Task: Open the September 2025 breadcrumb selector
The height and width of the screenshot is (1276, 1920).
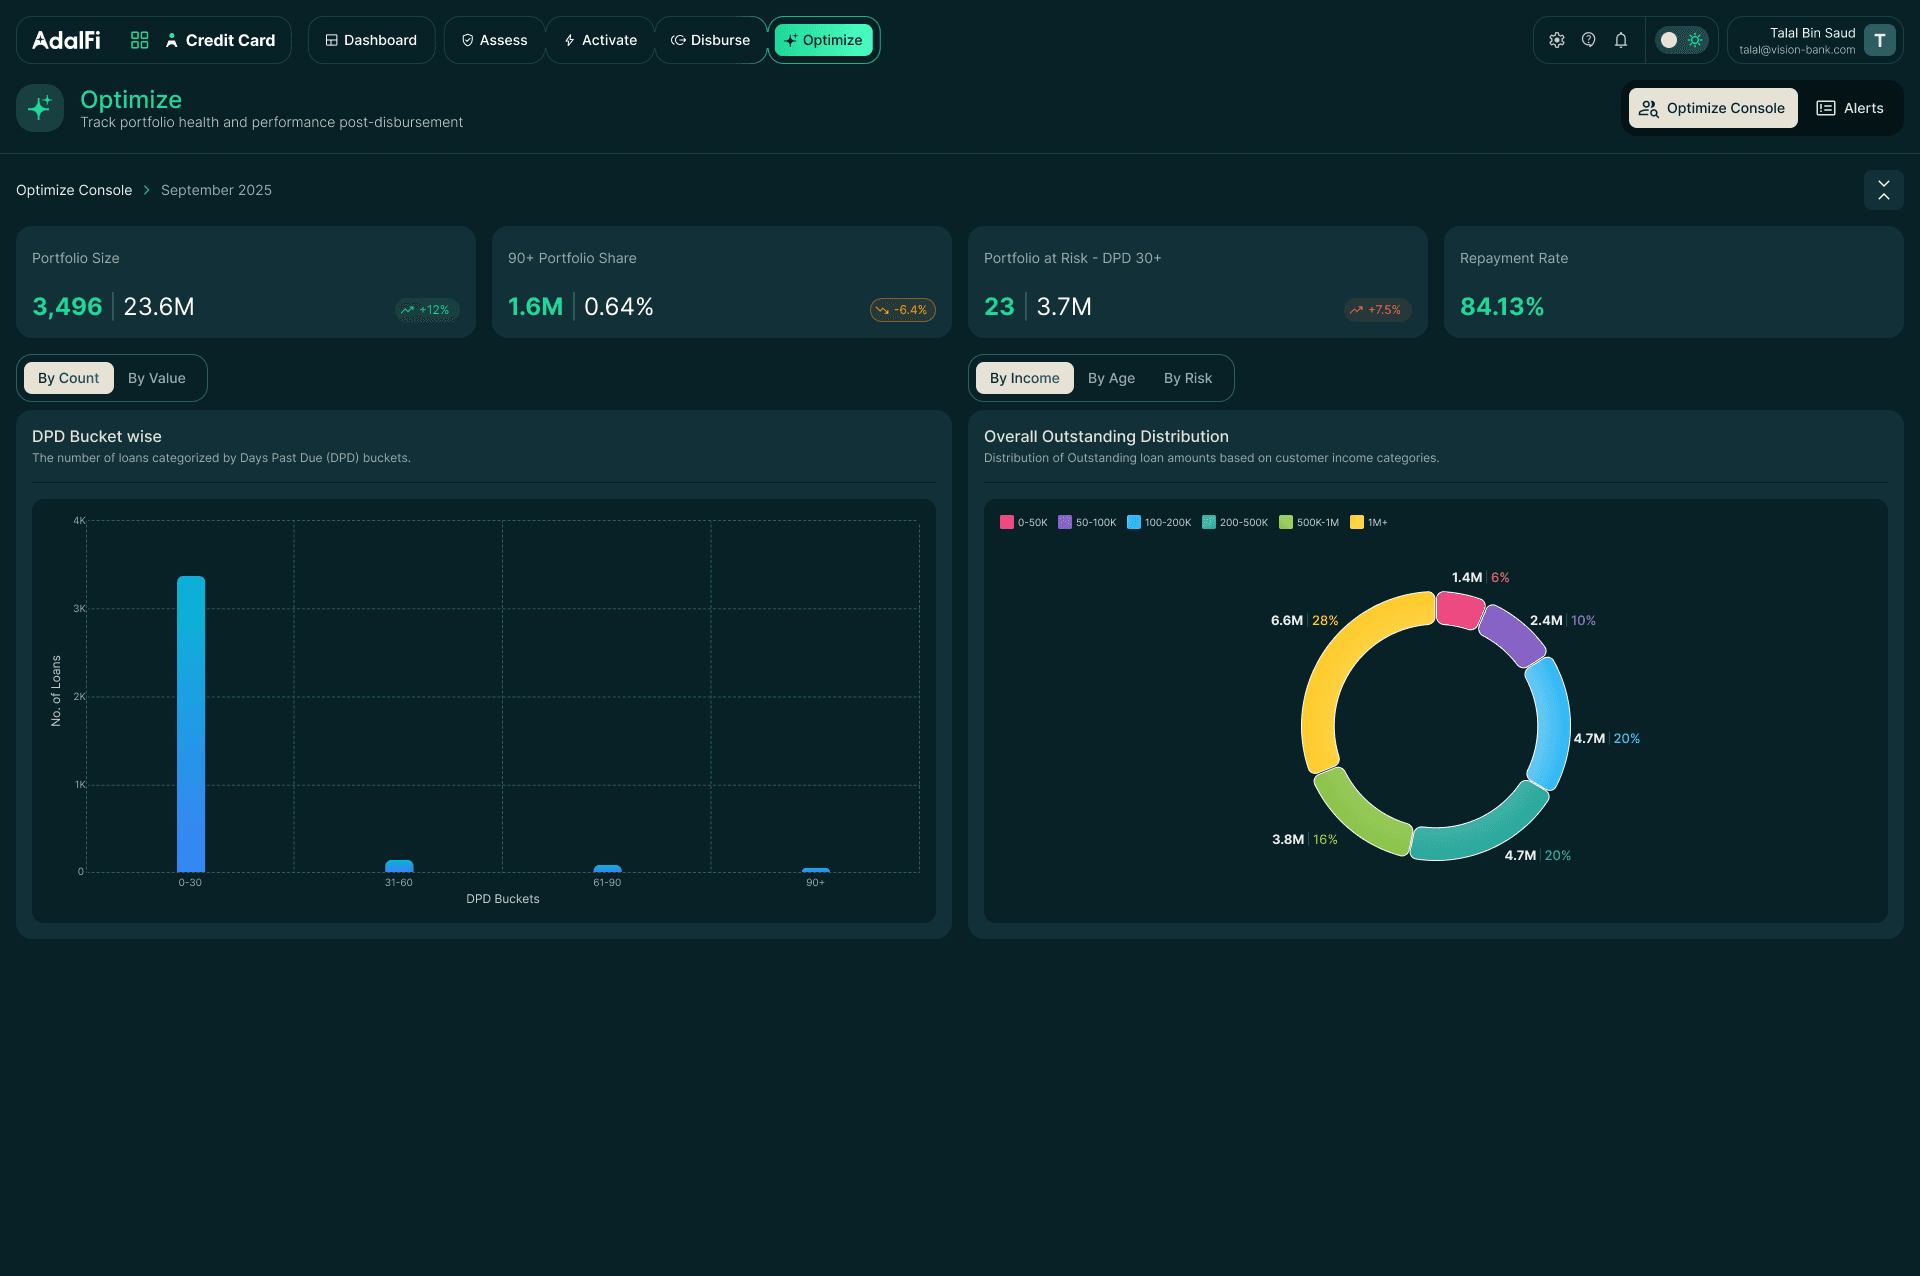Action: [x=216, y=190]
